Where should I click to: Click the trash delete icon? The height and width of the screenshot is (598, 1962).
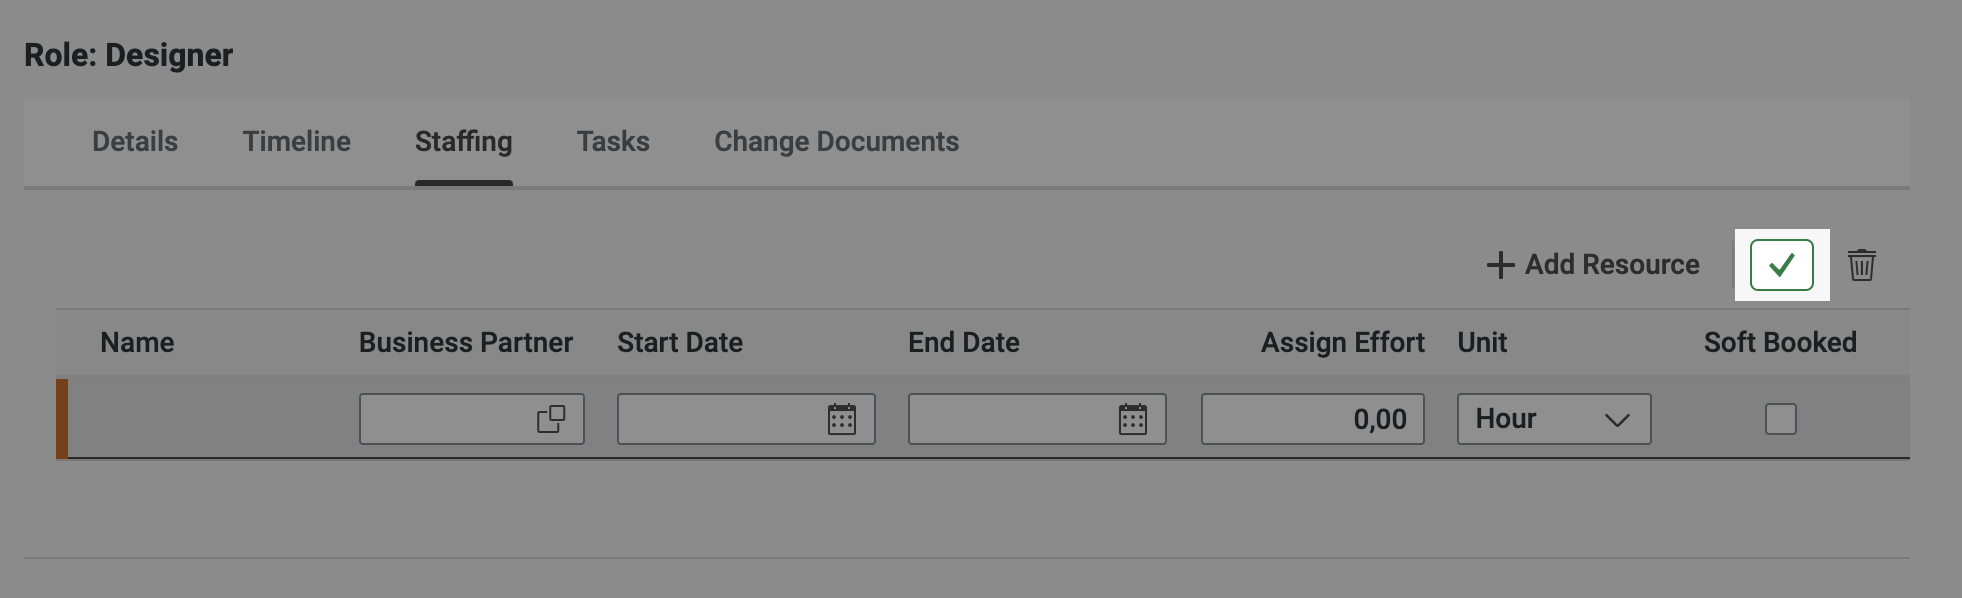[x=1861, y=265]
